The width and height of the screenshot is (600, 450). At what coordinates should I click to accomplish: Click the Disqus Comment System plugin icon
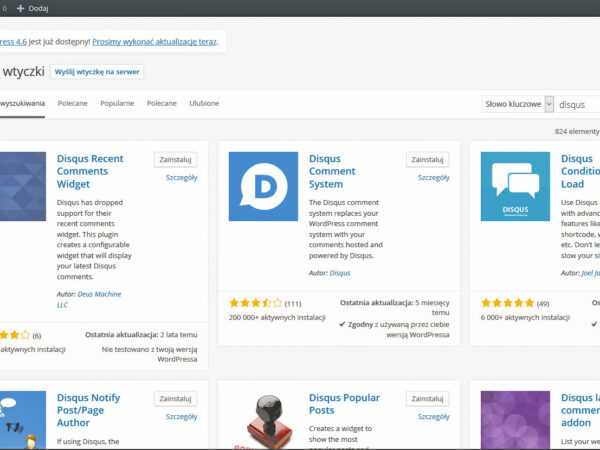[263, 186]
